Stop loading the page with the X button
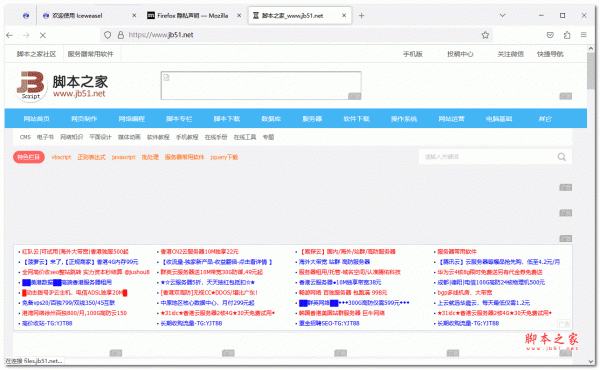600x370 pixels. [x=43, y=35]
